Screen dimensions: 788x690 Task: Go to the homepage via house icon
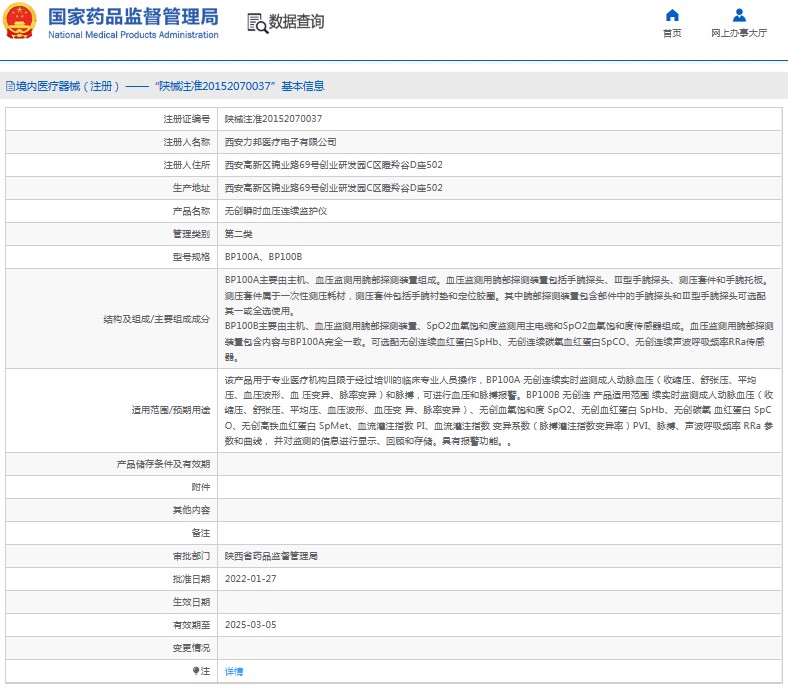point(672,15)
